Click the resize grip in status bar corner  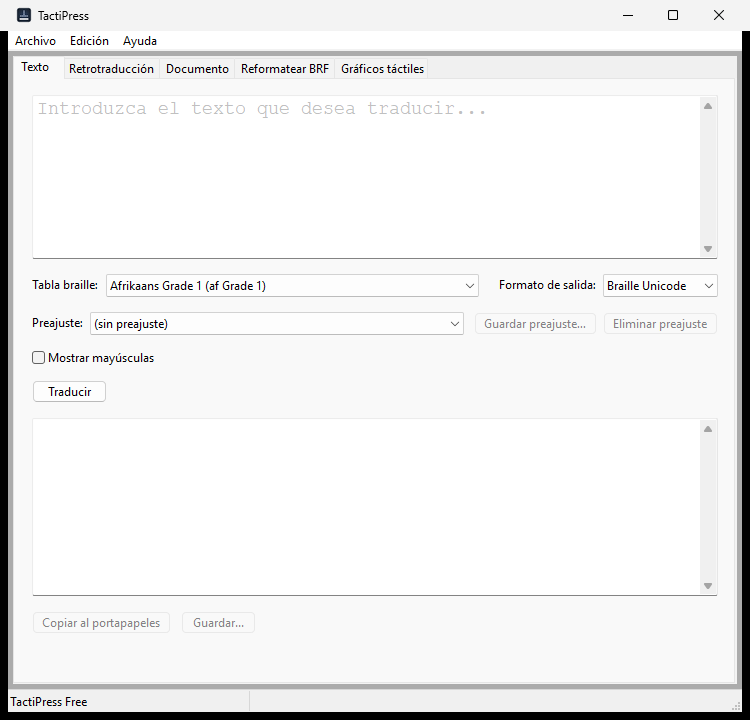(736, 707)
